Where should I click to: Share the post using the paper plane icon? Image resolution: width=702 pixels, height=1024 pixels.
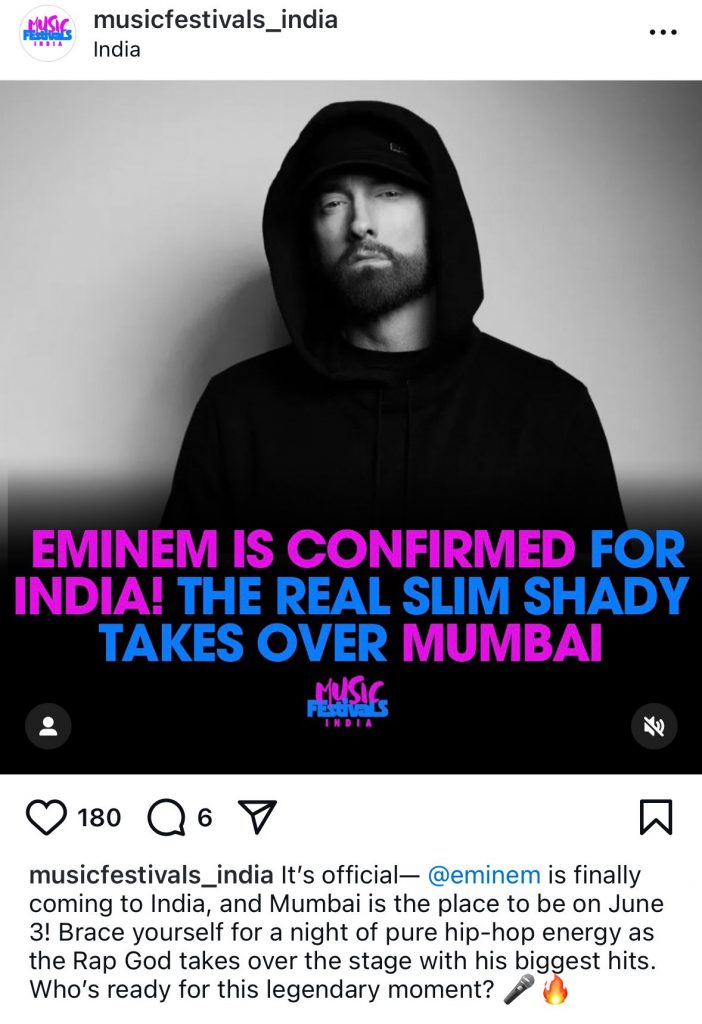click(x=258, y=818)
